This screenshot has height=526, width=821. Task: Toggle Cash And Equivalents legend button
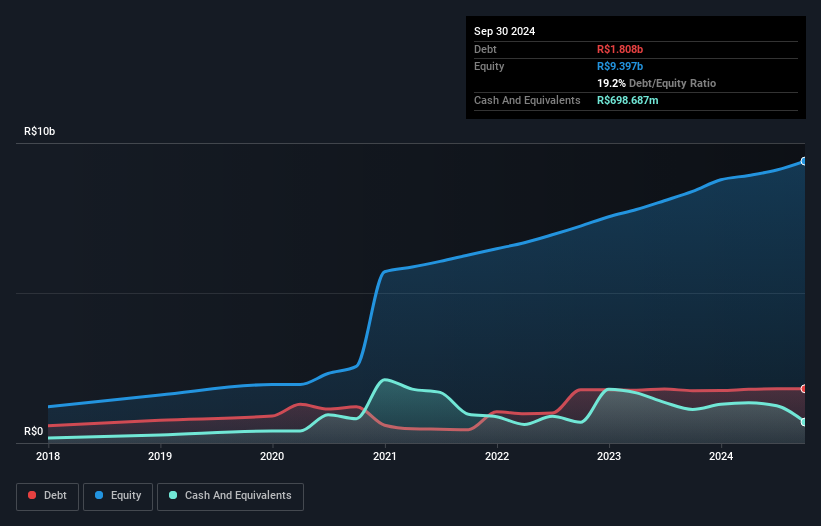pos(230,496)
